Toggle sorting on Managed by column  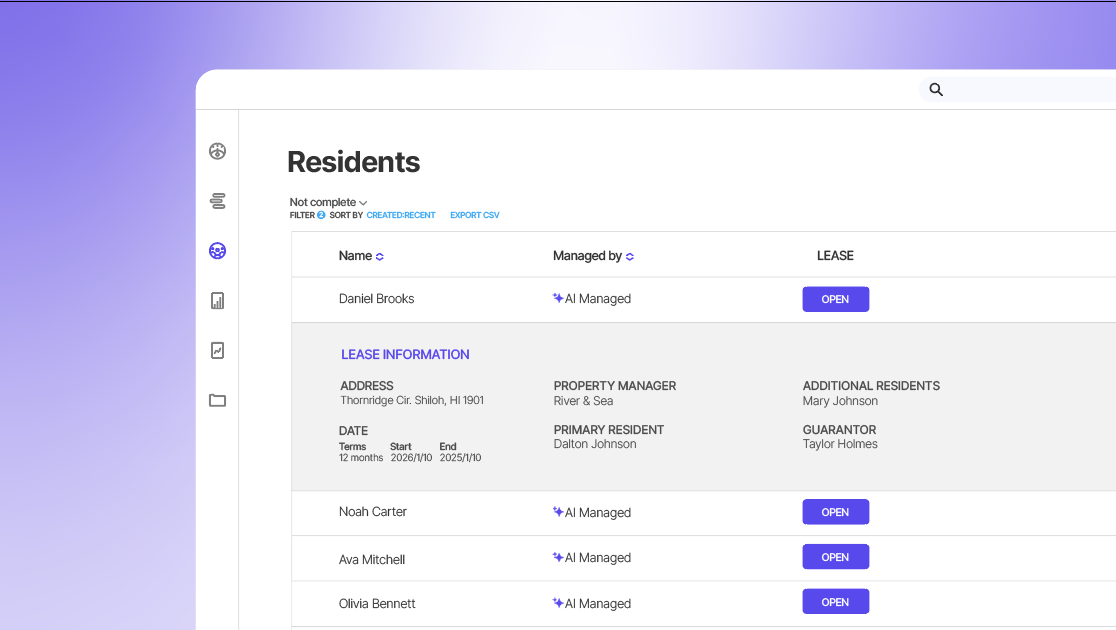click(x=630, y=257)
